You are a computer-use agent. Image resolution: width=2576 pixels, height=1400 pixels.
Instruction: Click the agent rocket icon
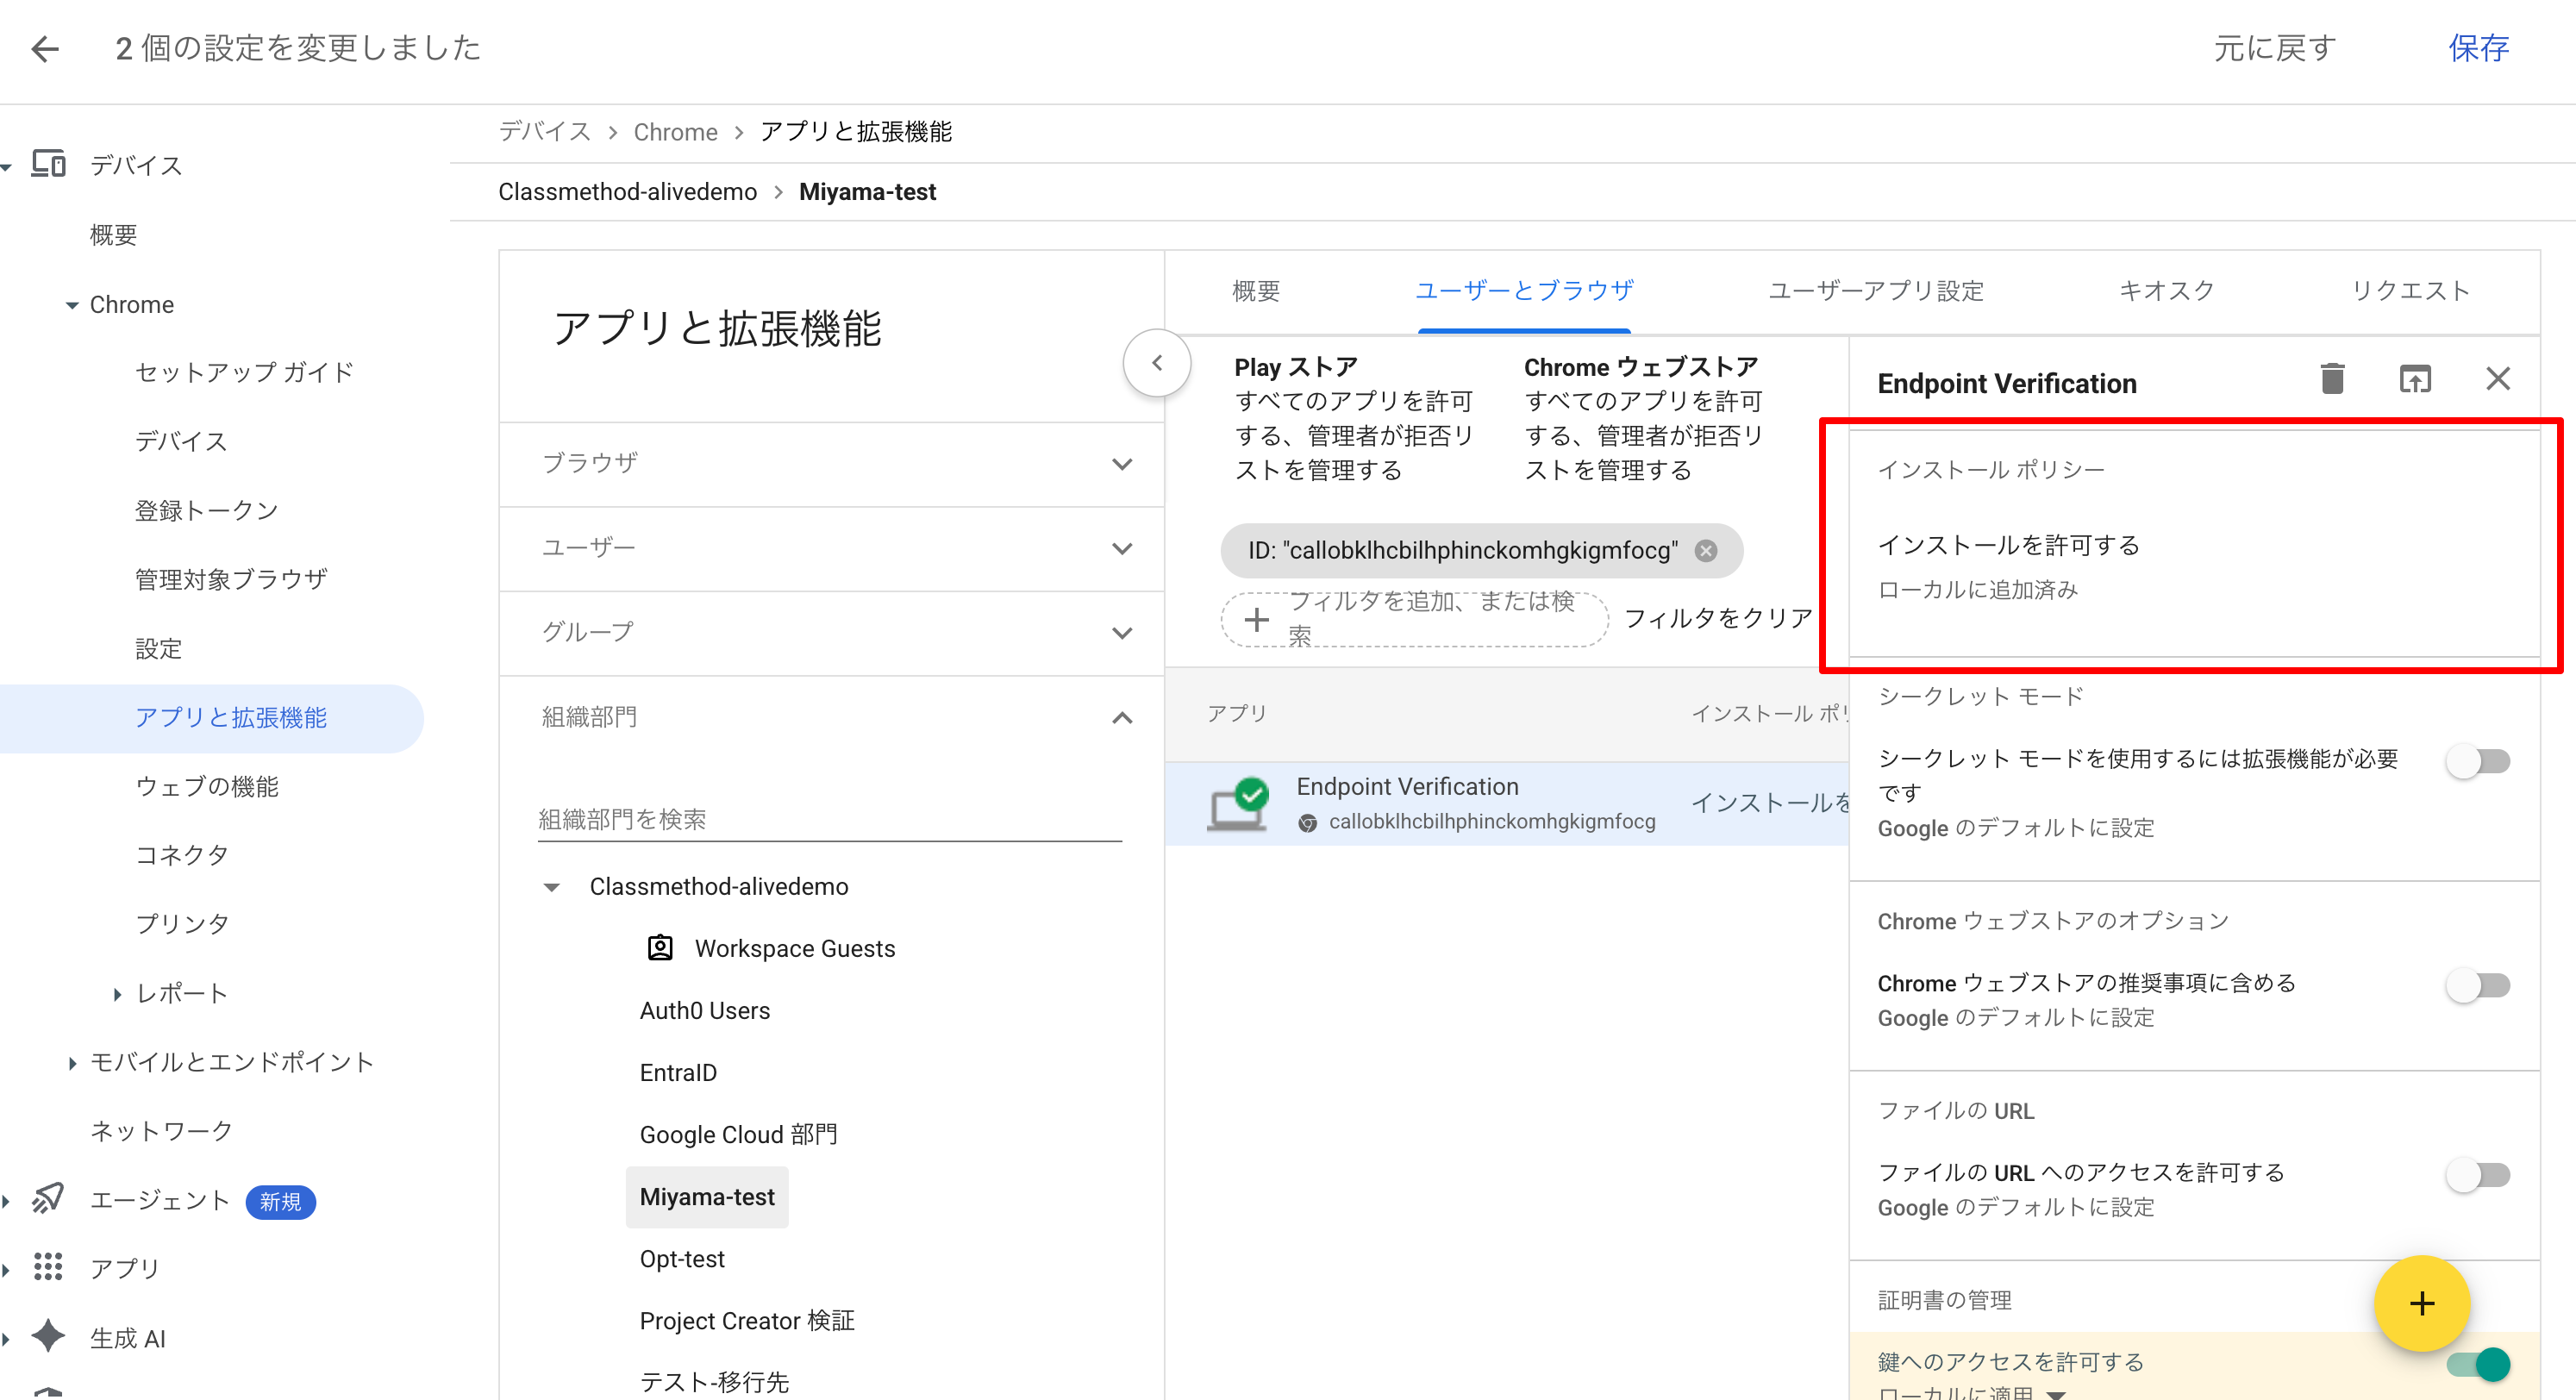pyautogui.click(x=48, y=1199)
